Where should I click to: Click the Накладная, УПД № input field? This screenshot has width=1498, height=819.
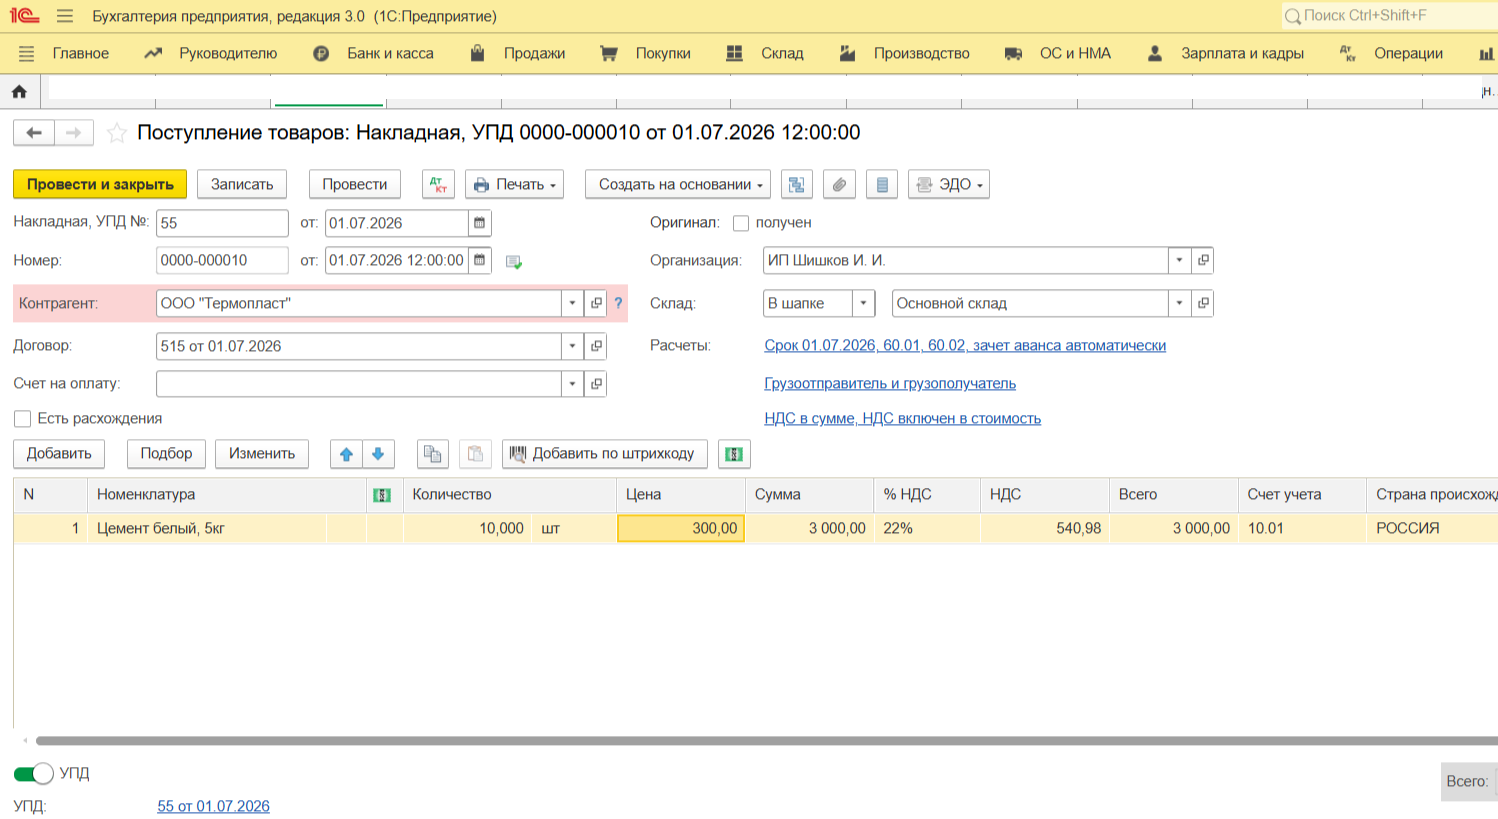pos(222,223)
